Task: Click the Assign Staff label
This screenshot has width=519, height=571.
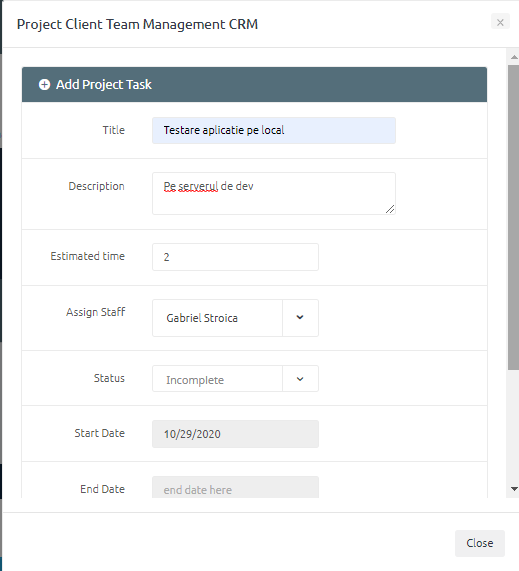Action: point(95,312)
